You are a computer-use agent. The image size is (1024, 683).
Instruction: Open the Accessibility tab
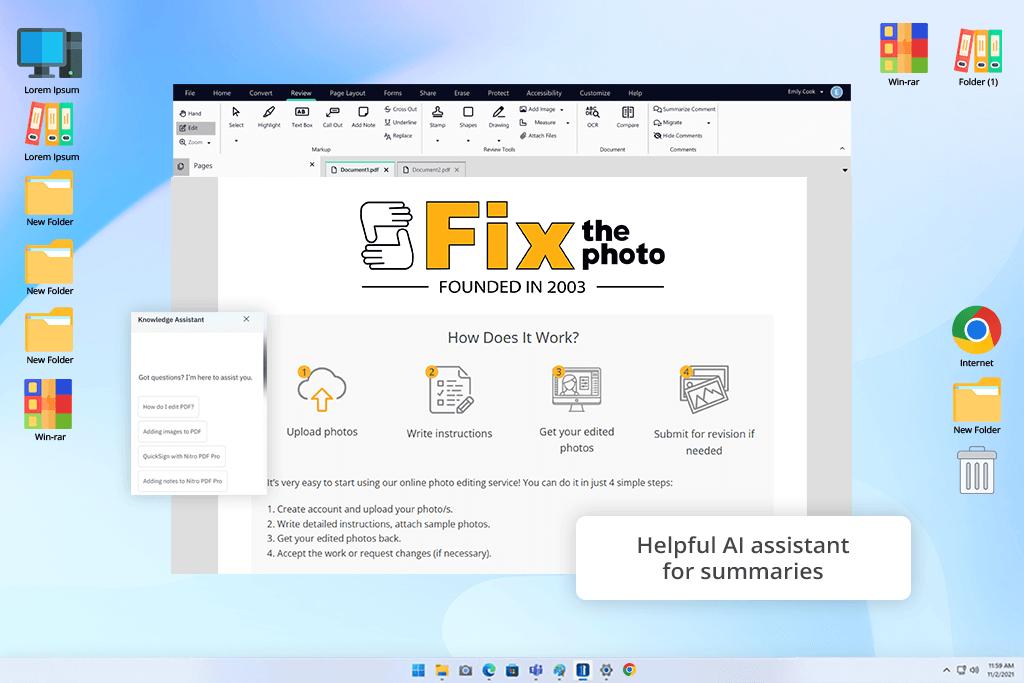pyautogui.click(x=544, y=93)
